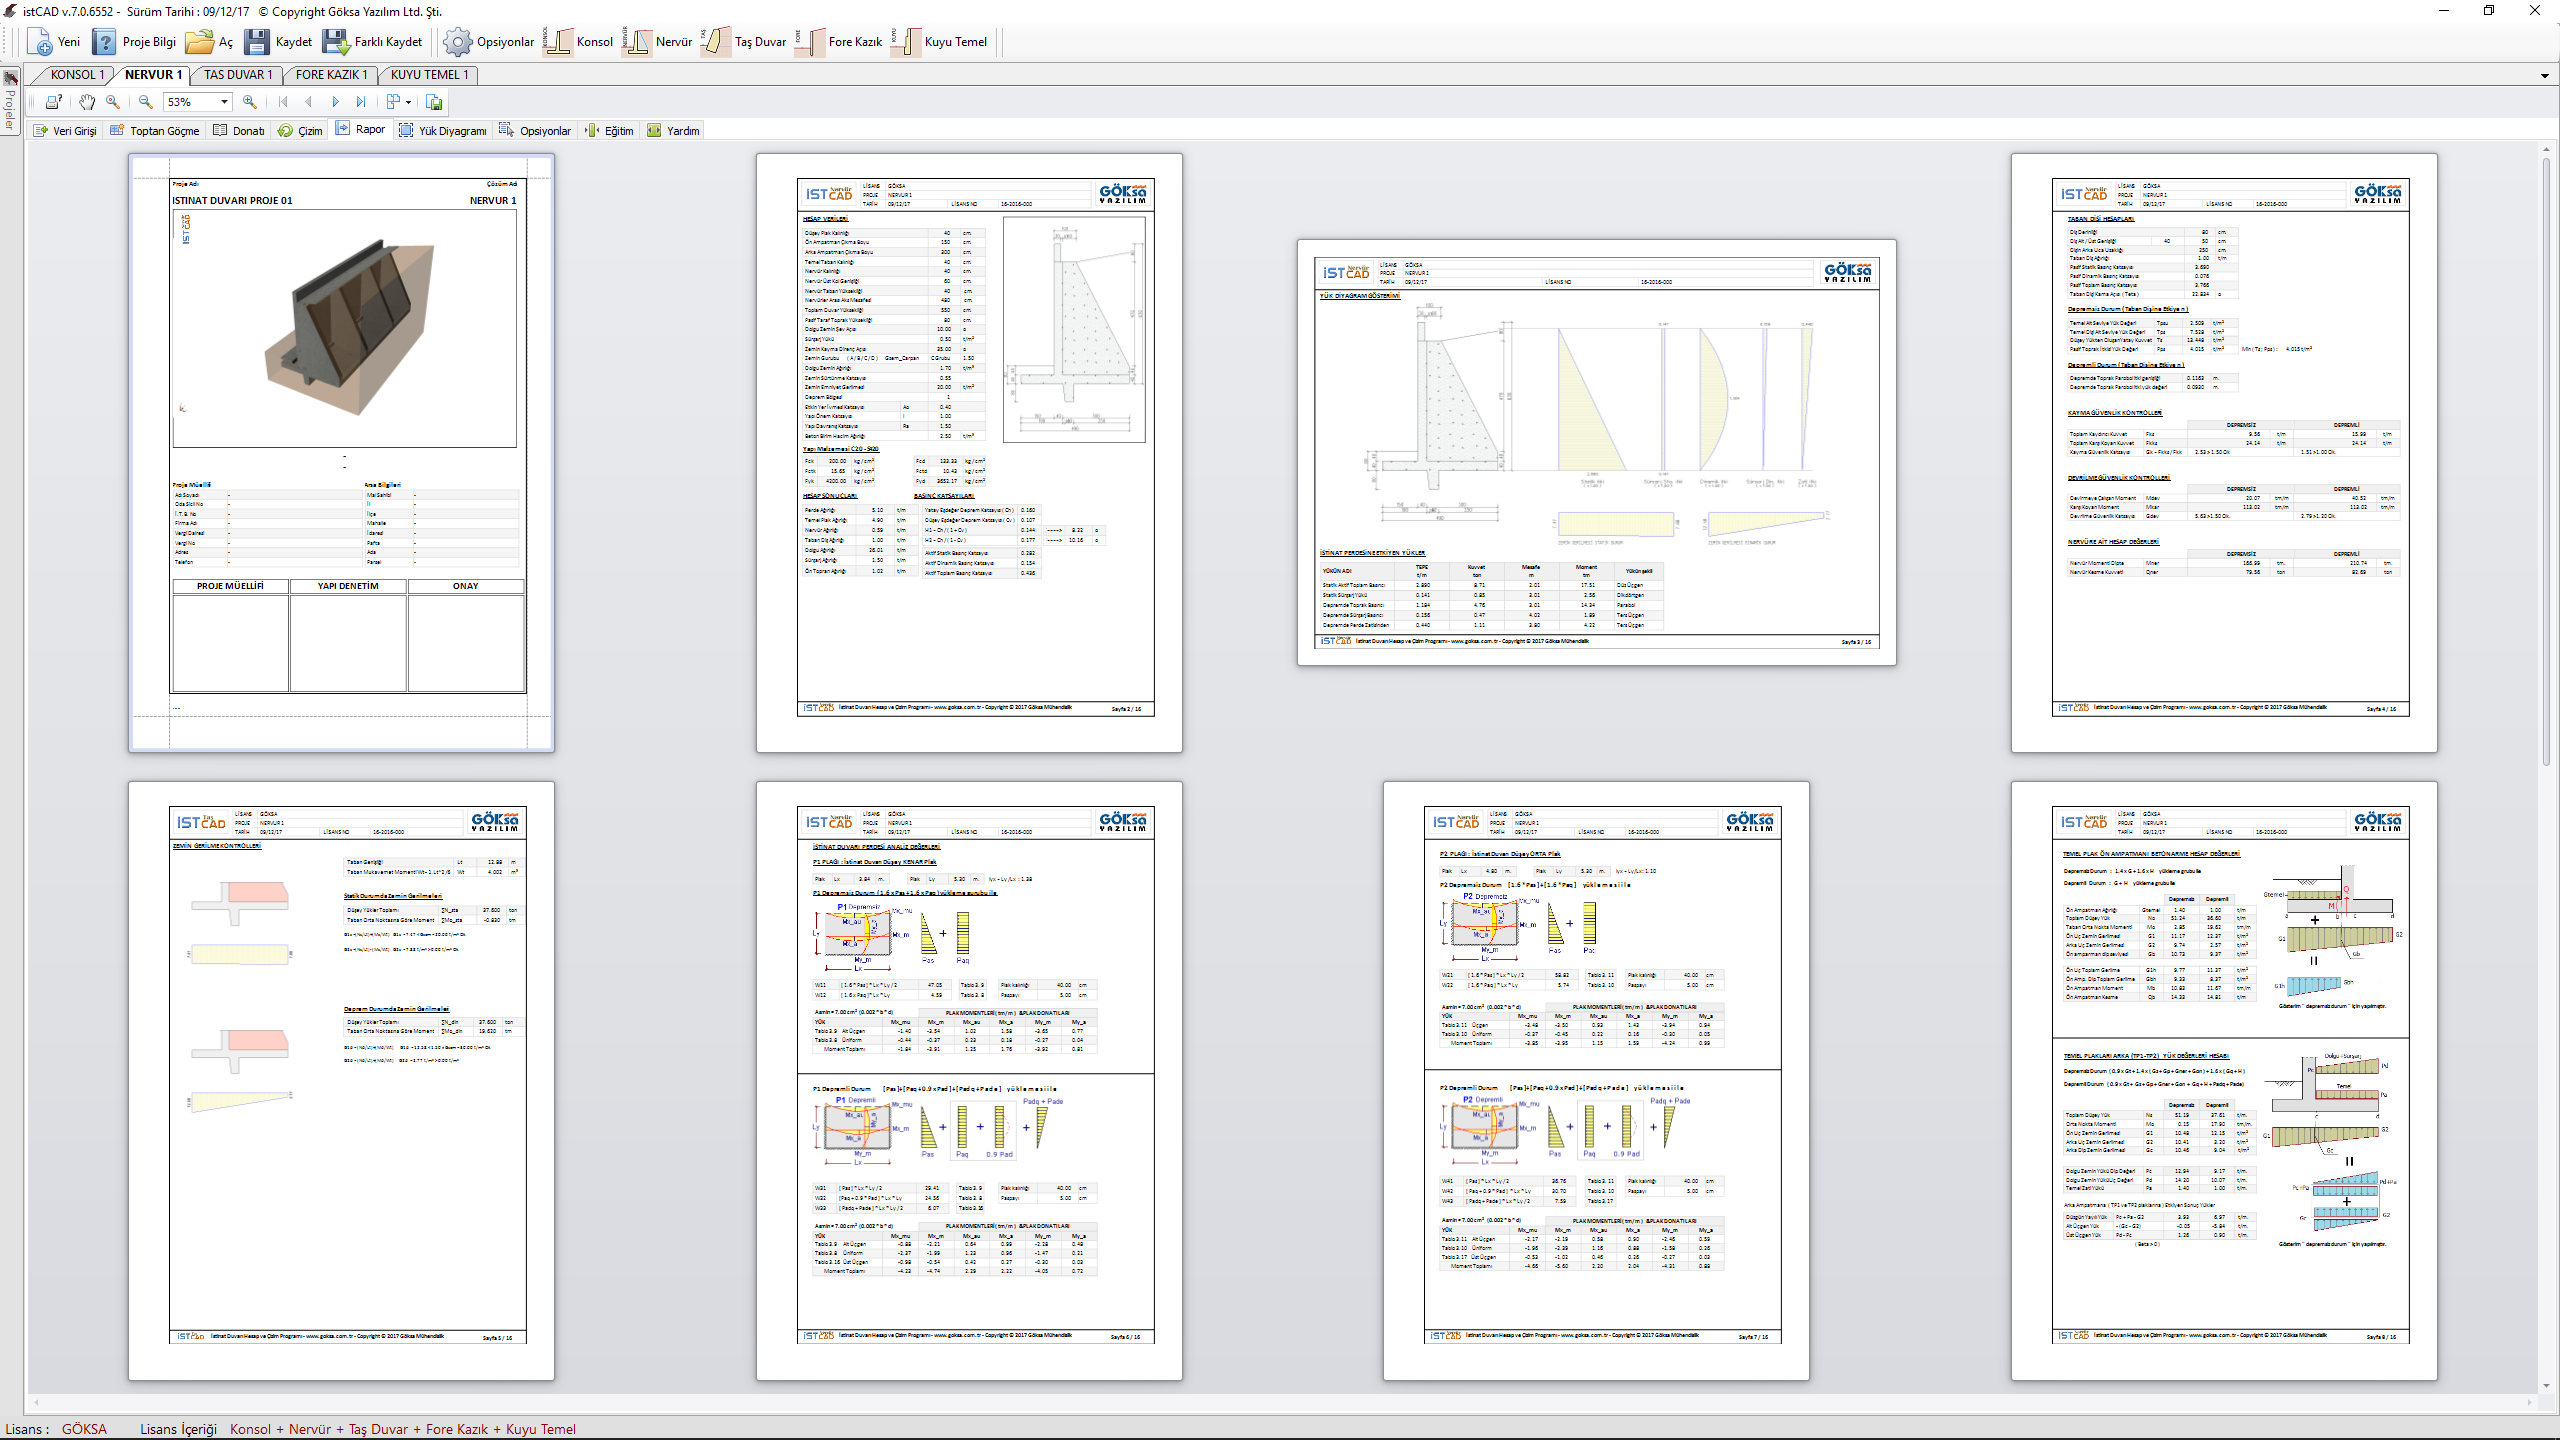Open the Fore Kazık module
2560x1440 pixels.
click(841, 42)
